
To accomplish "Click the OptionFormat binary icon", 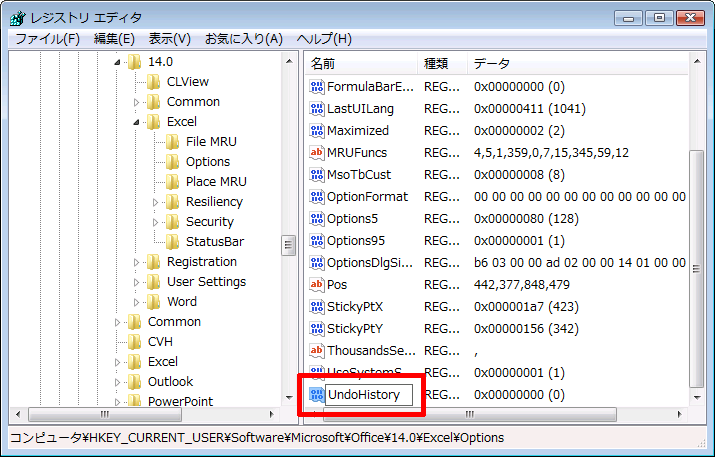I will [316, 197].
